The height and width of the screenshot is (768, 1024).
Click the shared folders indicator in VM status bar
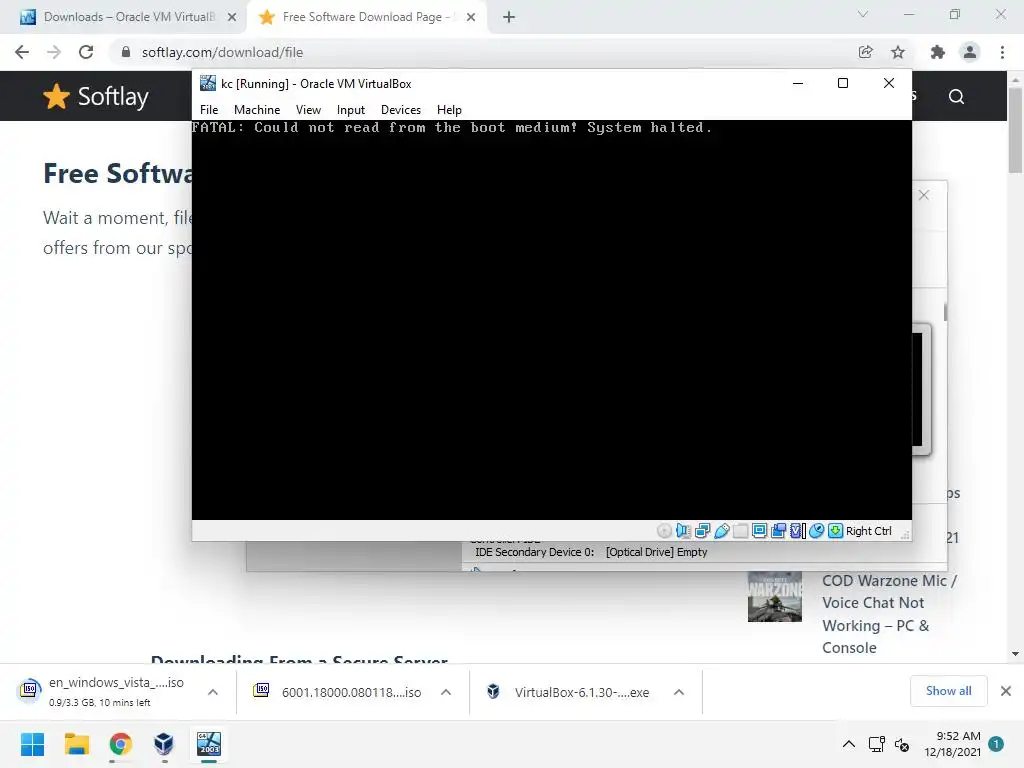(x=741, y=531)
